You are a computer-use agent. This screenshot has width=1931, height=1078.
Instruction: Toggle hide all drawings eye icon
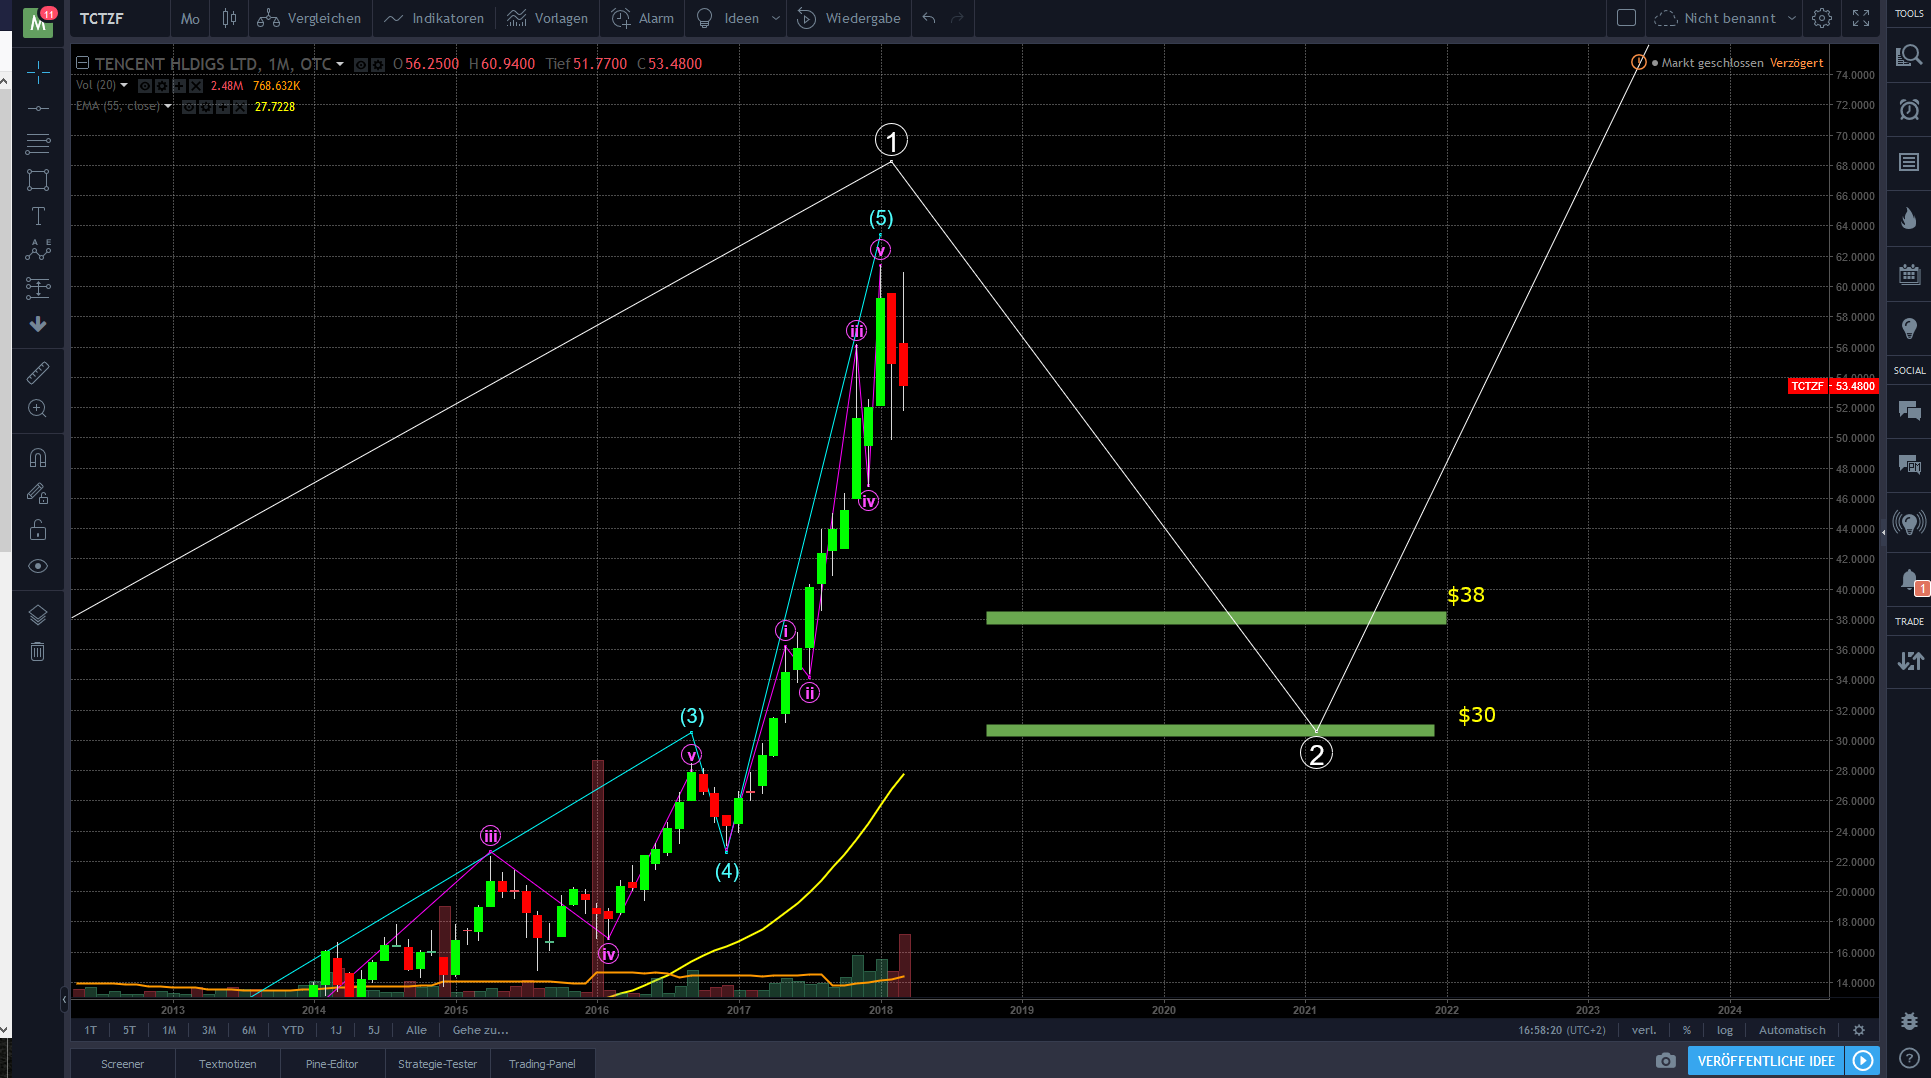pyautogui.click(x=38, y=566)
